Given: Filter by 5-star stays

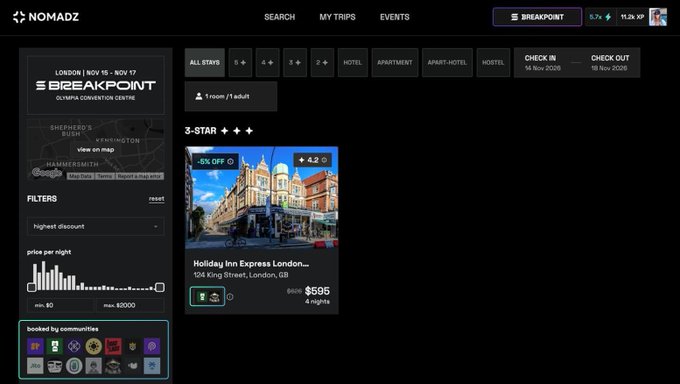Looking at the screenshot, I should click(x=240, y=62).
